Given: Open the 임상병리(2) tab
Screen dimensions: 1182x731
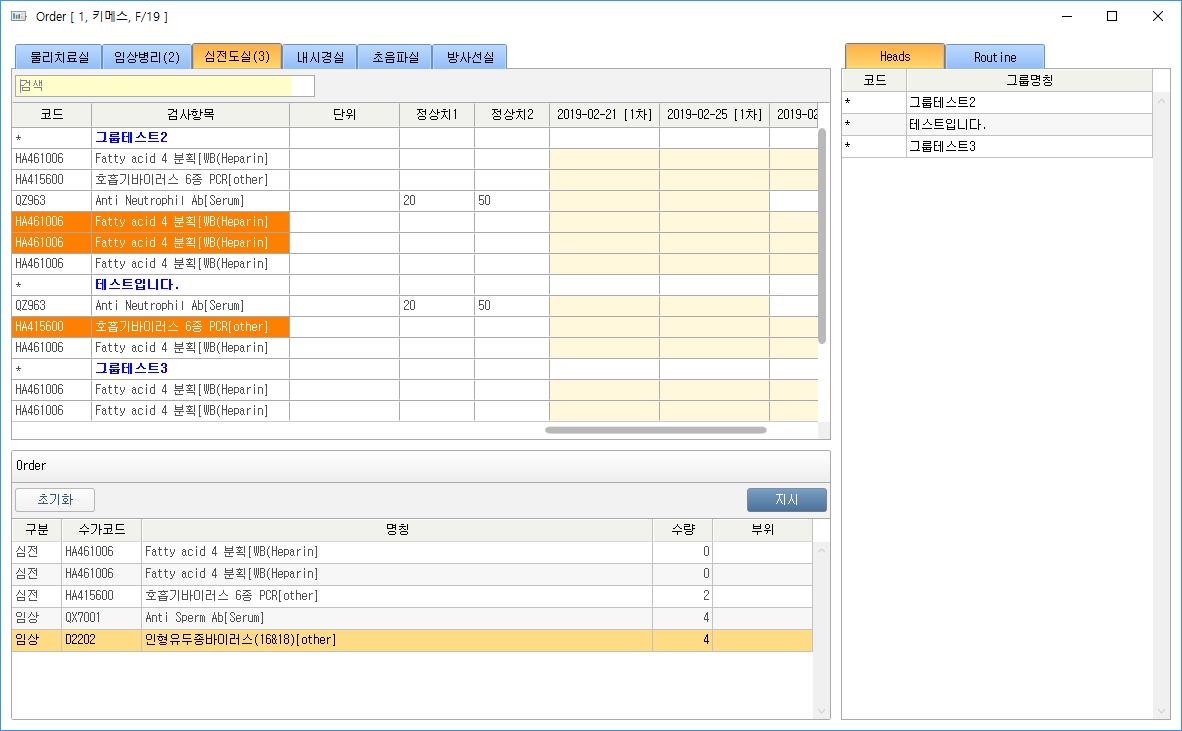Looking at the screenshot, I should (146, 57).
